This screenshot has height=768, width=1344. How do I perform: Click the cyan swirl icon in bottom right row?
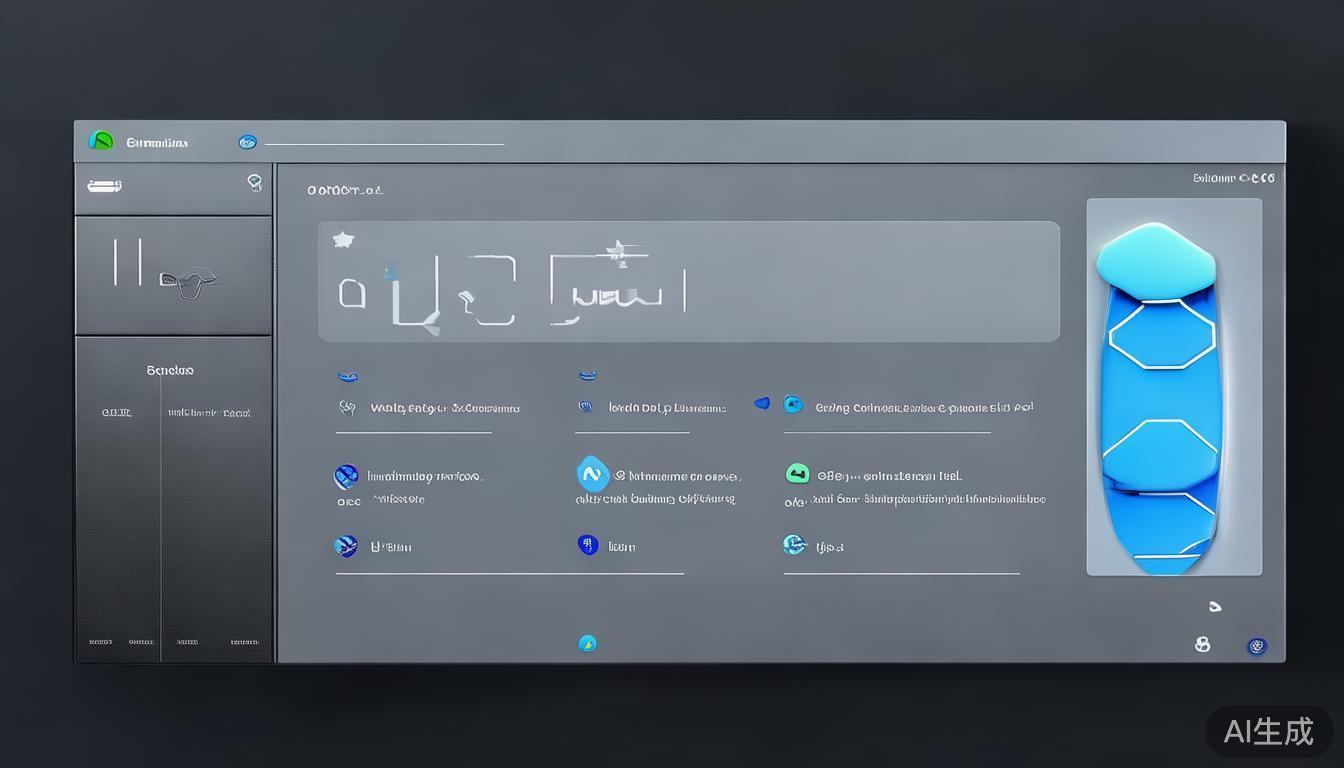pos(794,545)
